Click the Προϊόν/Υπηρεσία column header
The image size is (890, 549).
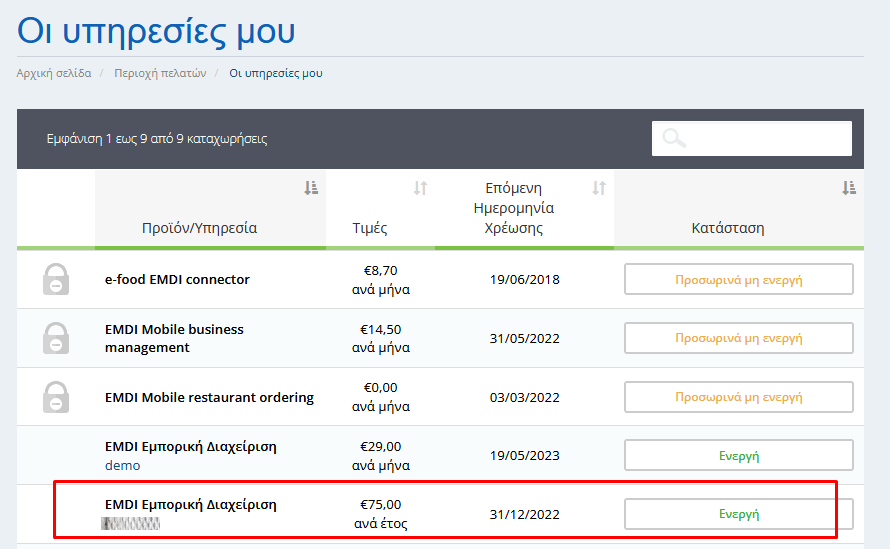(x=210, y=209)
